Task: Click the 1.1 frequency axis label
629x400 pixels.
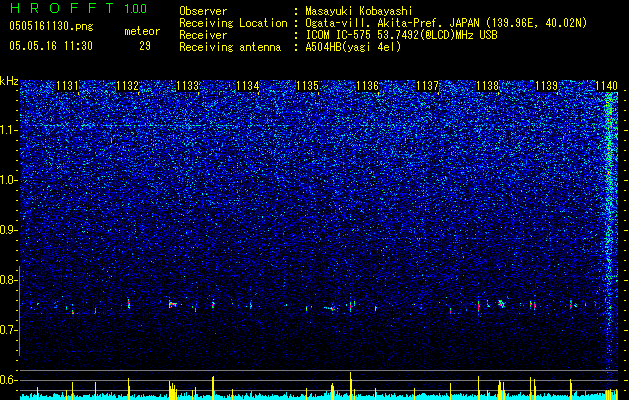Action: pos(7,130)
